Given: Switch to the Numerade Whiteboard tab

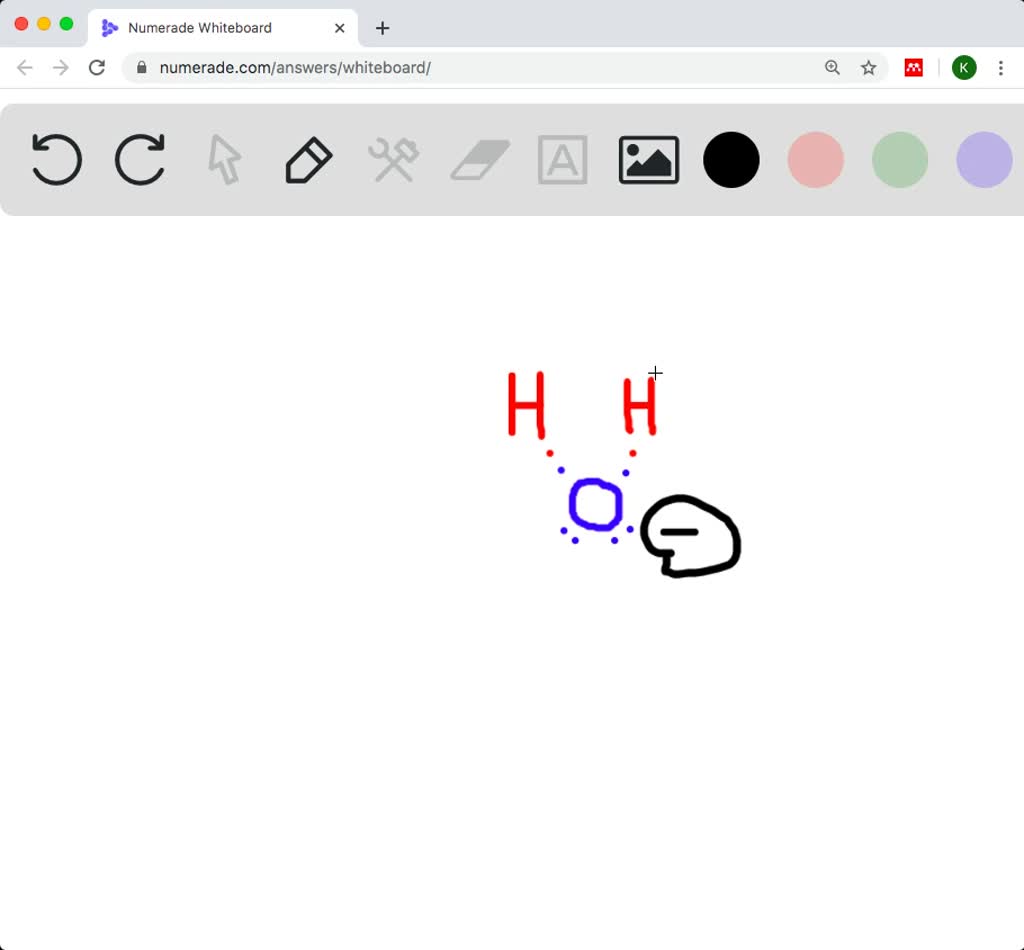Looking at the screenshot, I should pos(200,28).
